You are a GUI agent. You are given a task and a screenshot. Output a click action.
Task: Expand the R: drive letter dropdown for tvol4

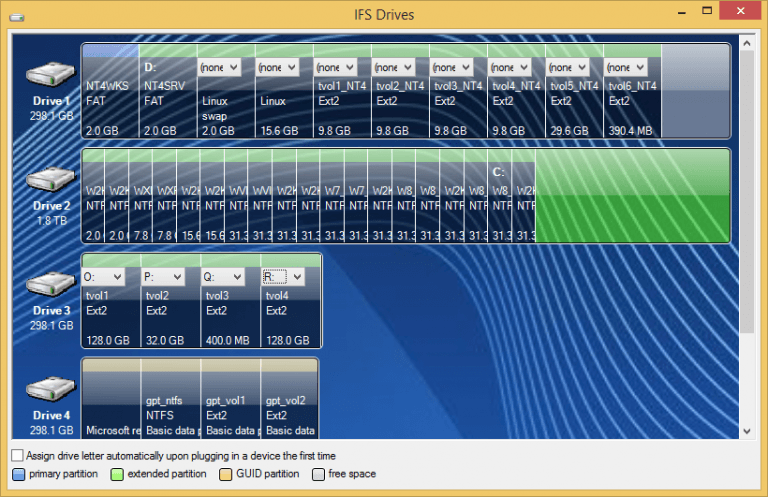point(282,277)
